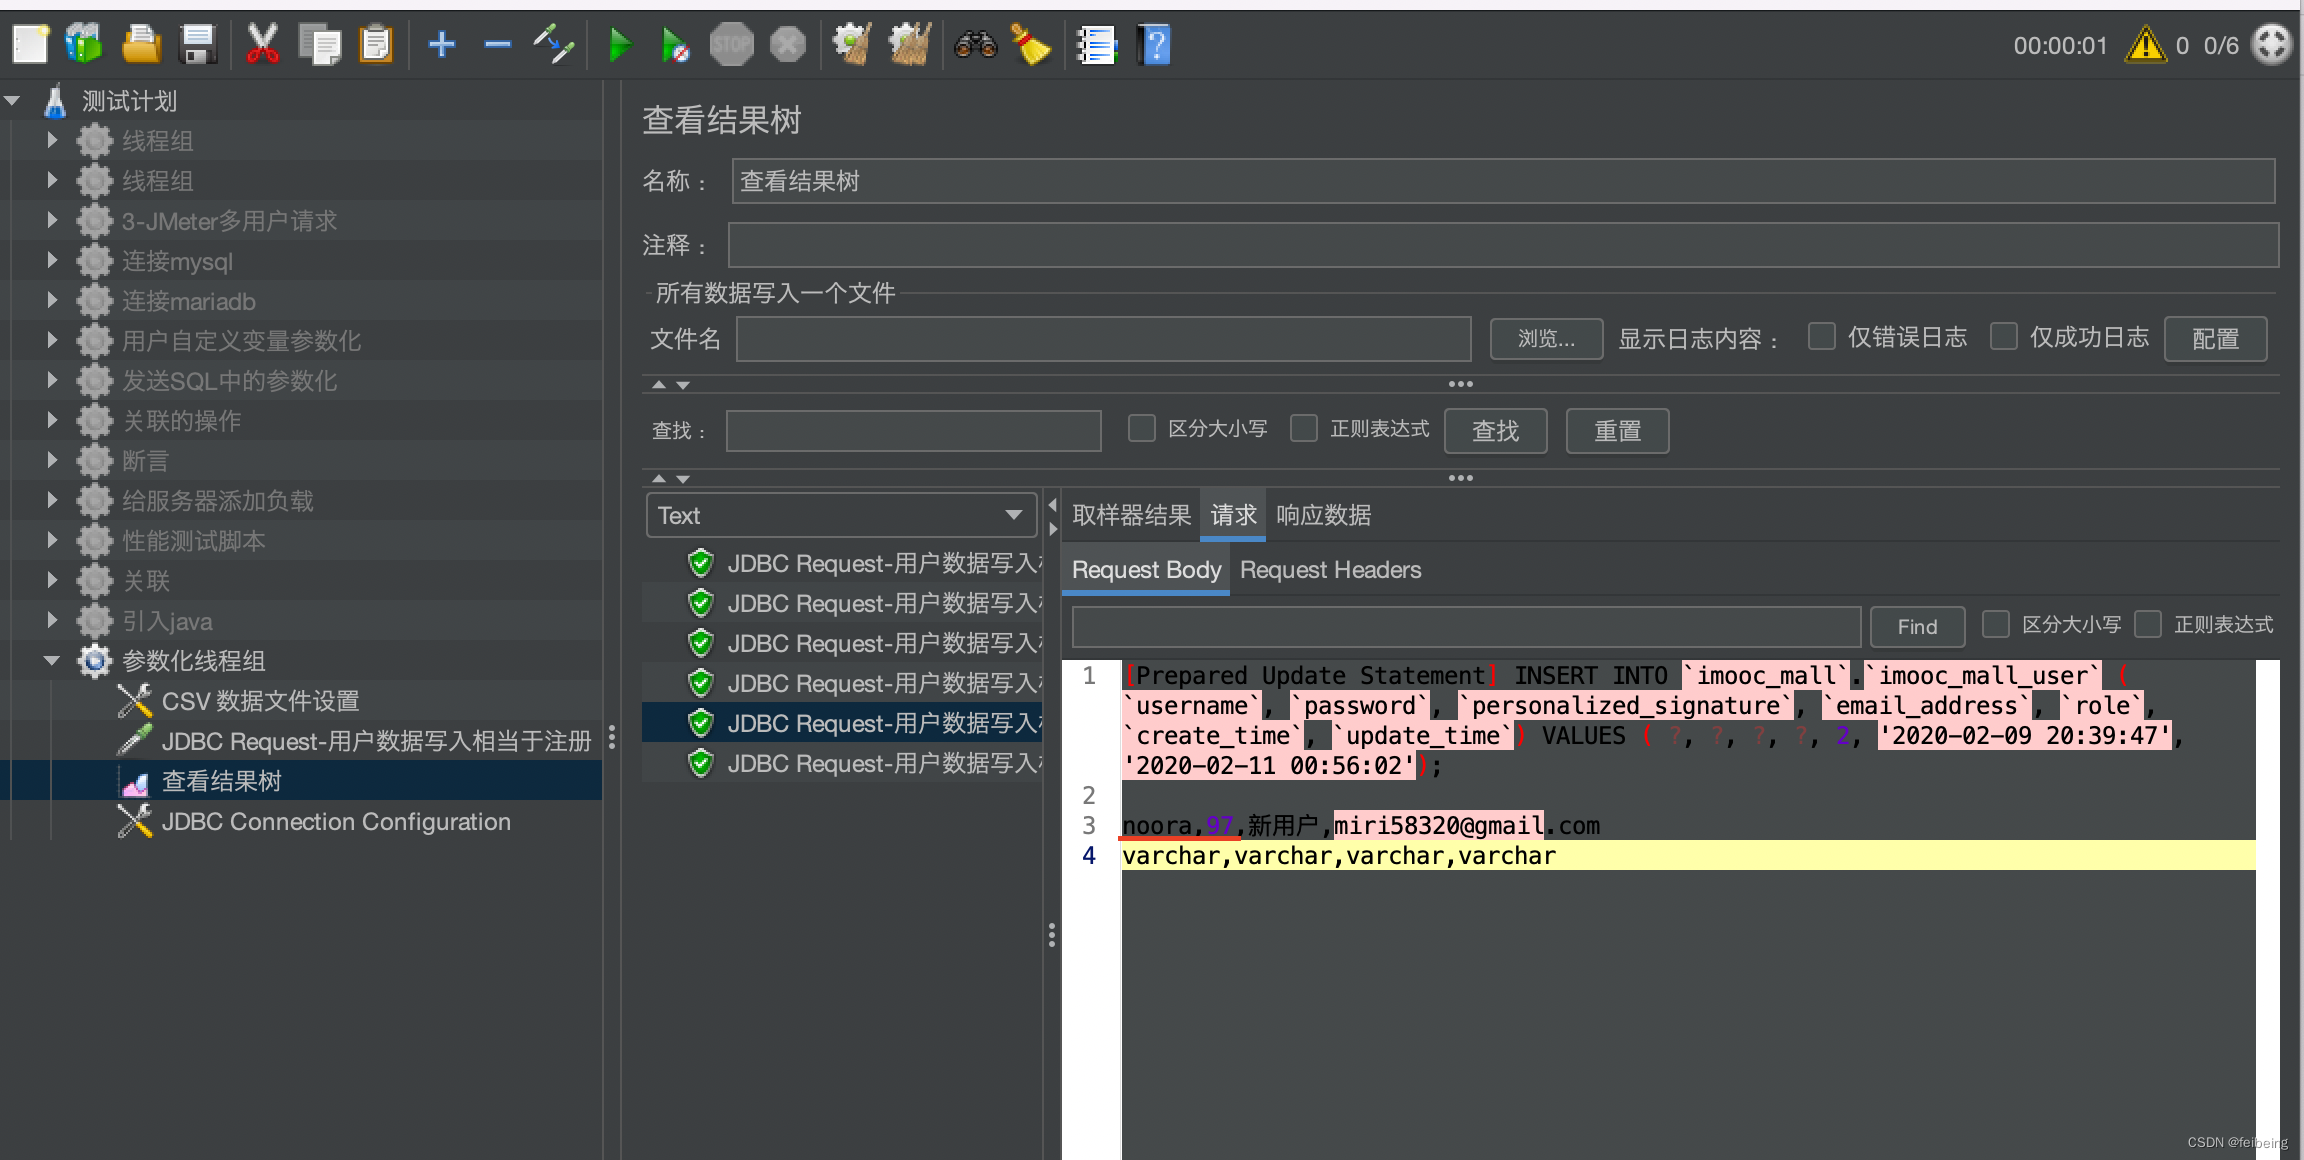Click the Open file folder icon
The image size is (2304, 1160).
(141, 45)
